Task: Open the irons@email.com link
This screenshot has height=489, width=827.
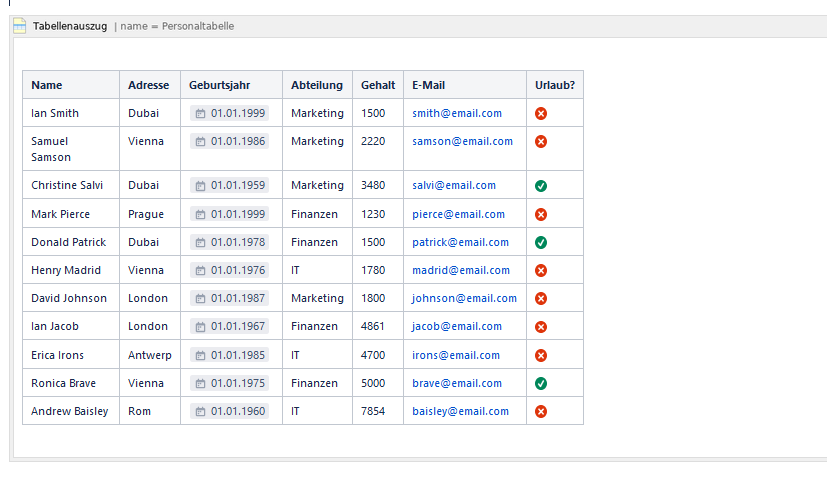Action: point(456,355)
